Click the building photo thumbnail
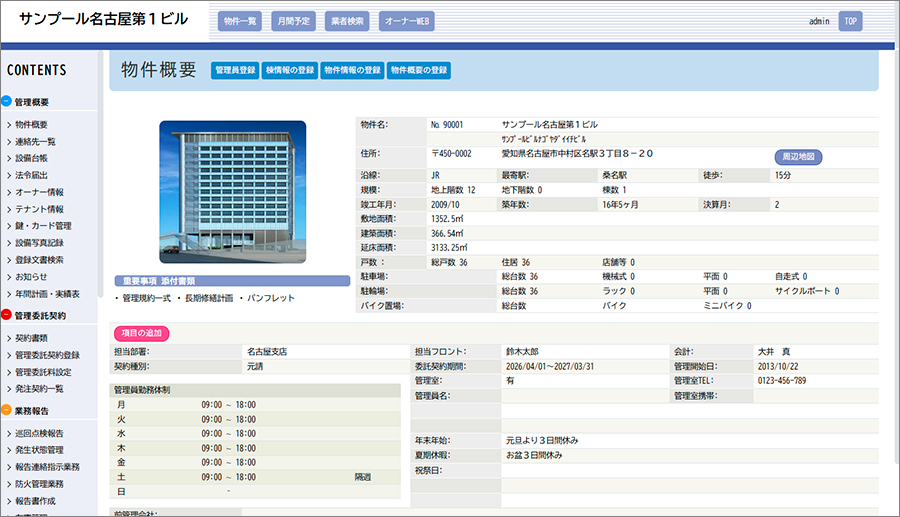The width and height of the screenshot is (900, 517). click(232, 192)
